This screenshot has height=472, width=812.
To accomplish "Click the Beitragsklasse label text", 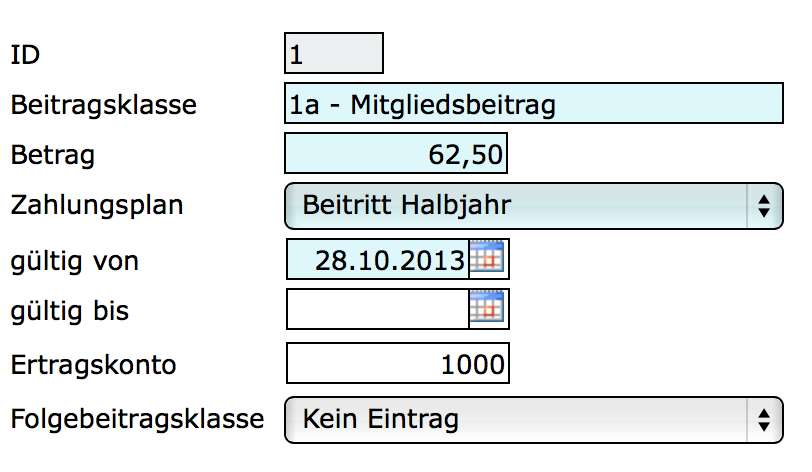I will [x=104, y=105].
